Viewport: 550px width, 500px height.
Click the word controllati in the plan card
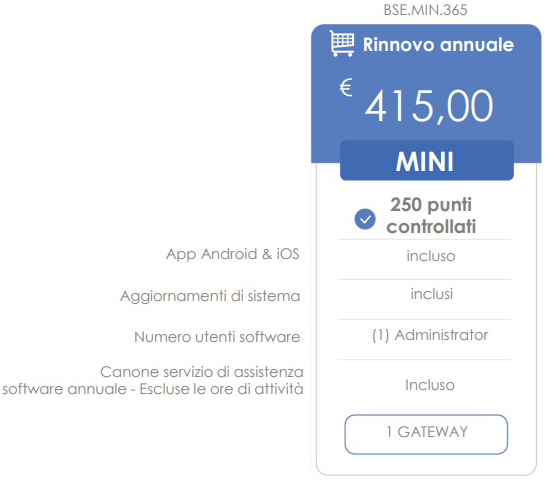[431, 227]
